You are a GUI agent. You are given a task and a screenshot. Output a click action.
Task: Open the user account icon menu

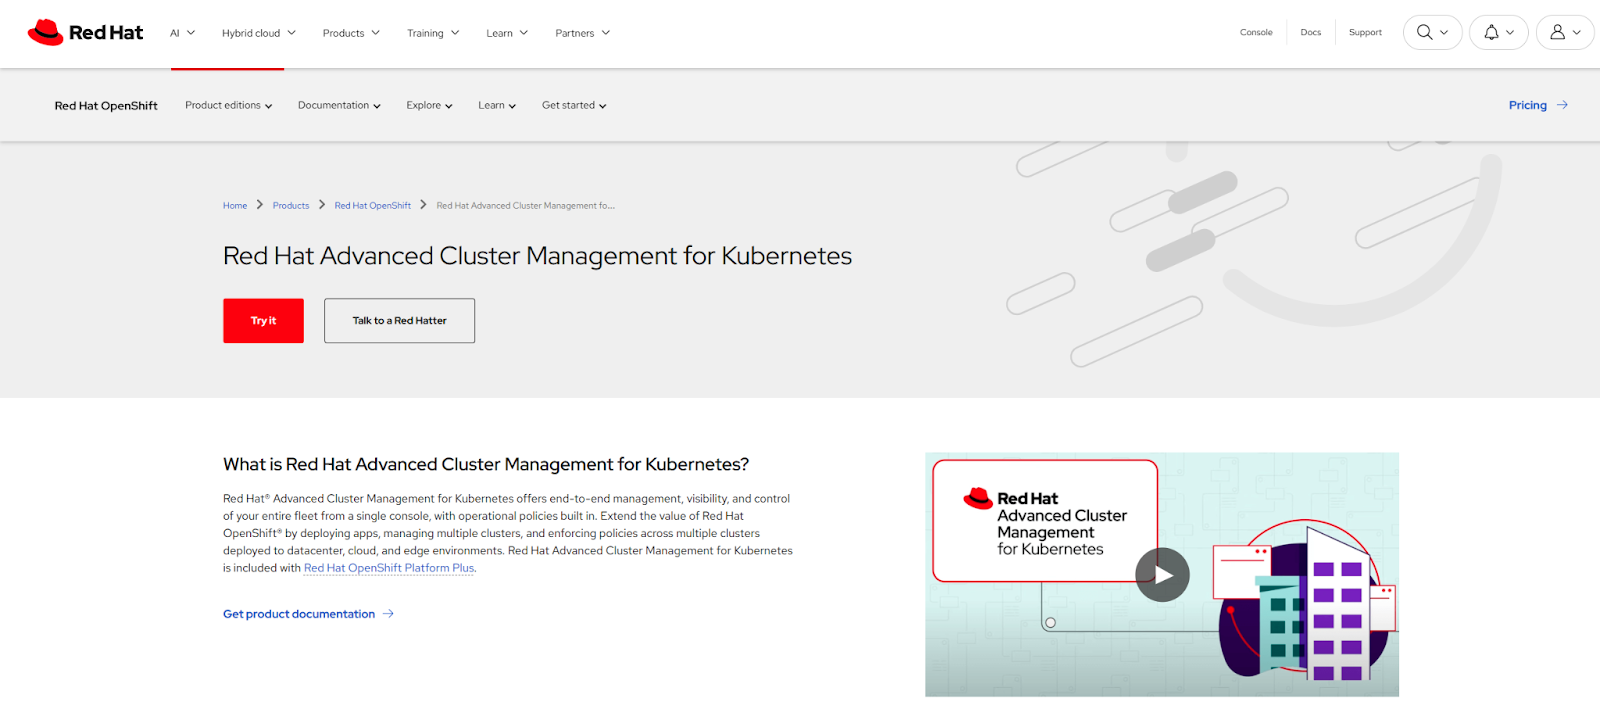1565,32
